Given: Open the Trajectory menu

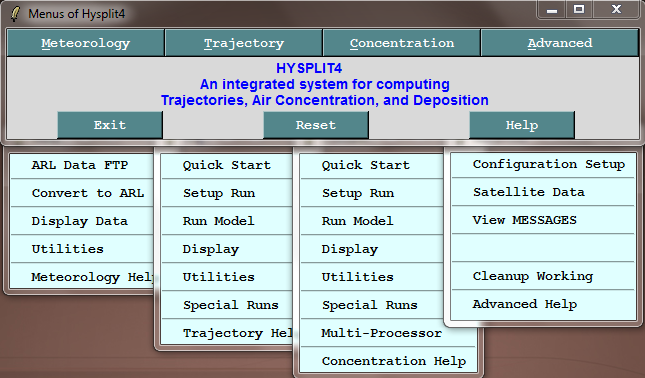Looking at the screenshot, I should (x=244, y=43).
